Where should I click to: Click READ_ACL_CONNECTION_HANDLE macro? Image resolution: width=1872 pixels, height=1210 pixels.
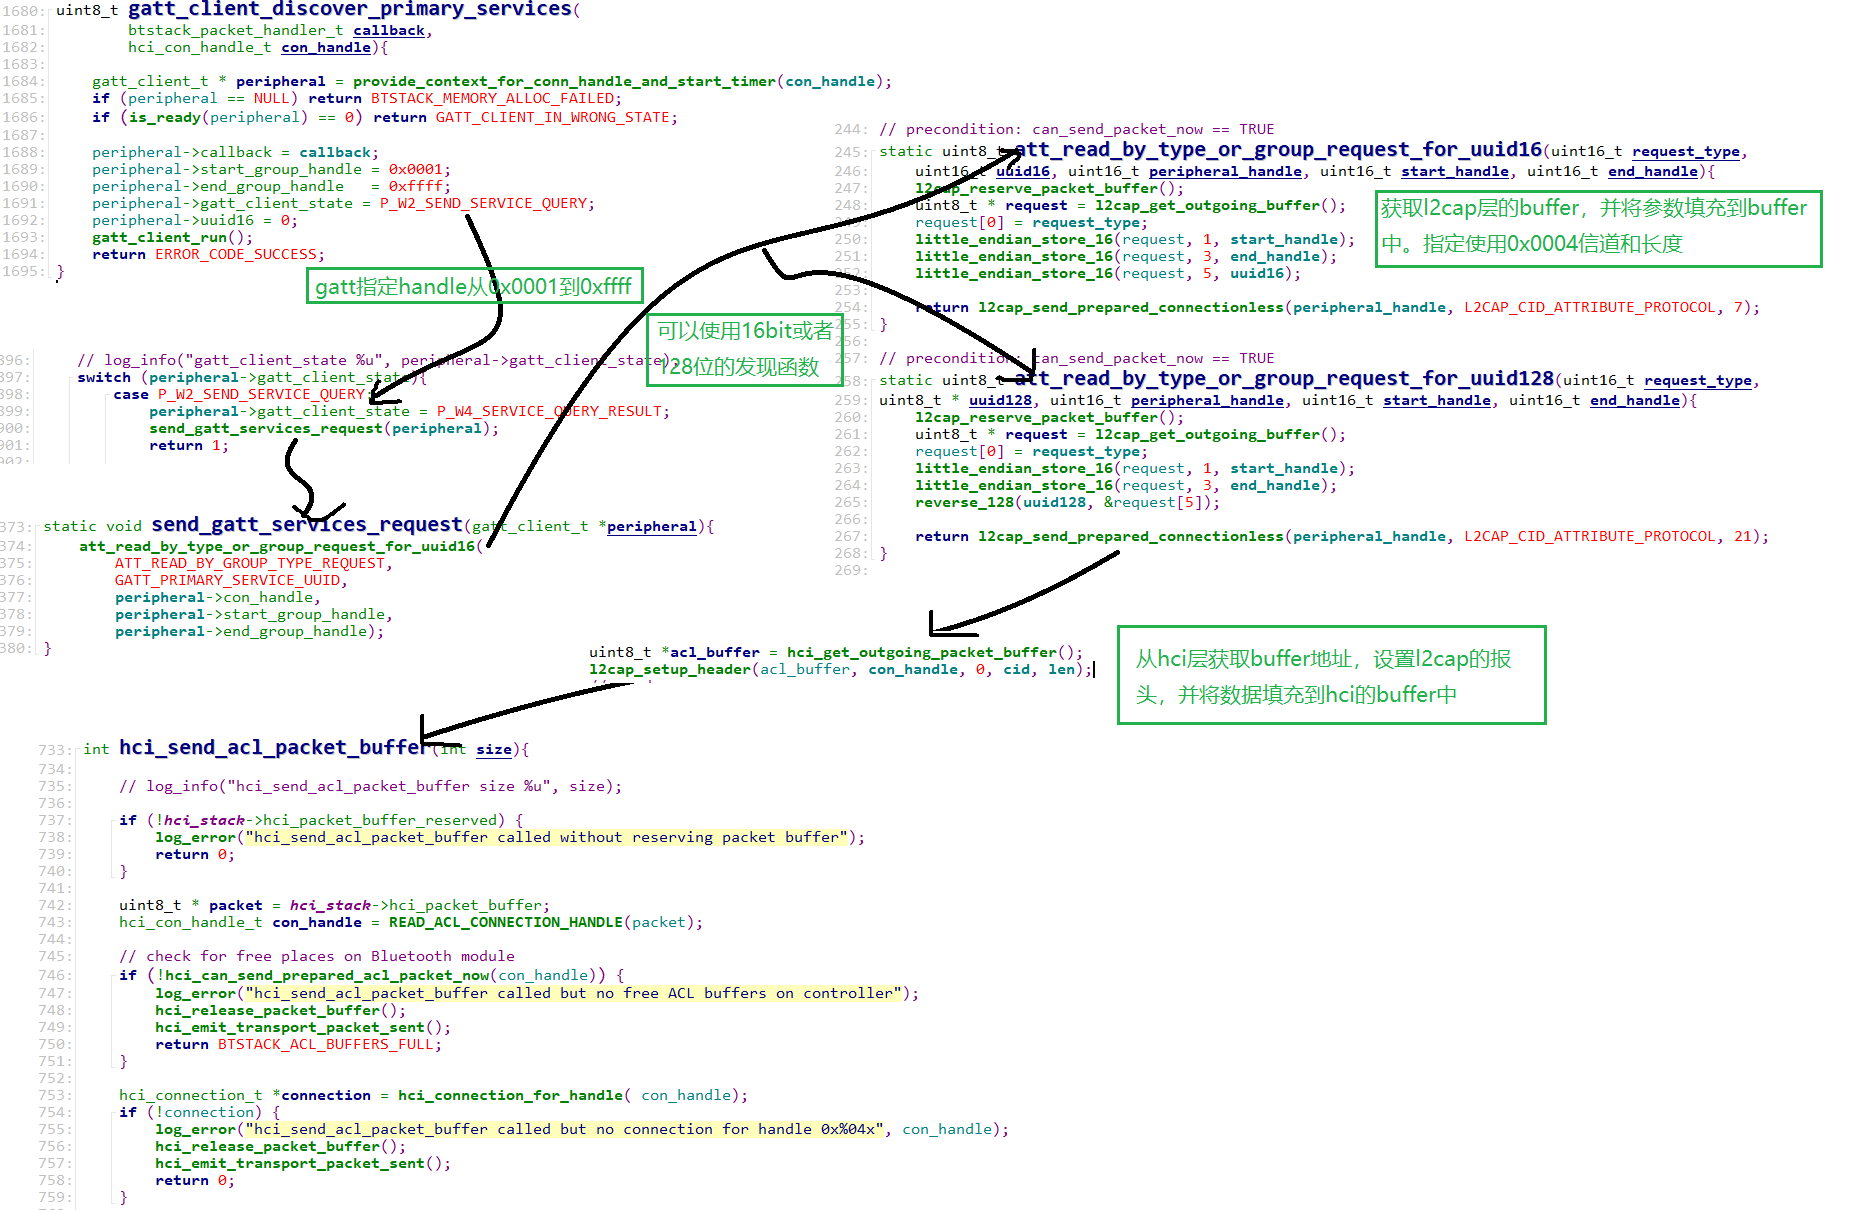(505, 923)
